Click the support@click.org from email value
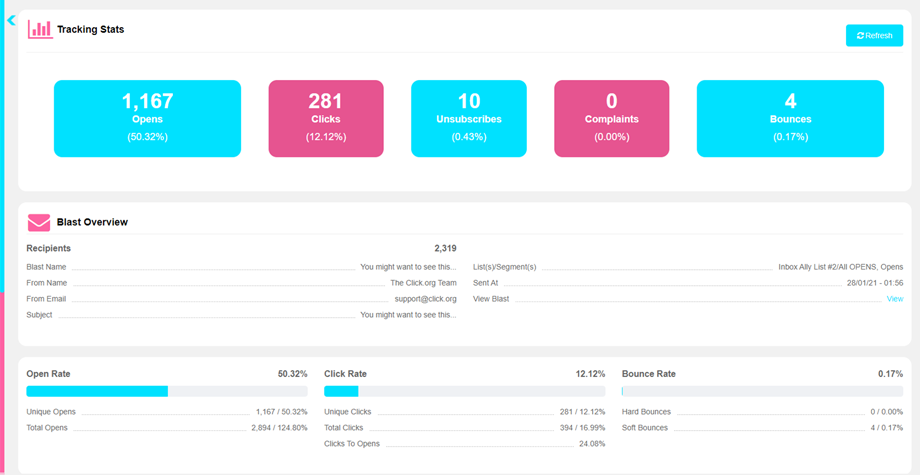The image size is (920, 475). pos(425,299)
